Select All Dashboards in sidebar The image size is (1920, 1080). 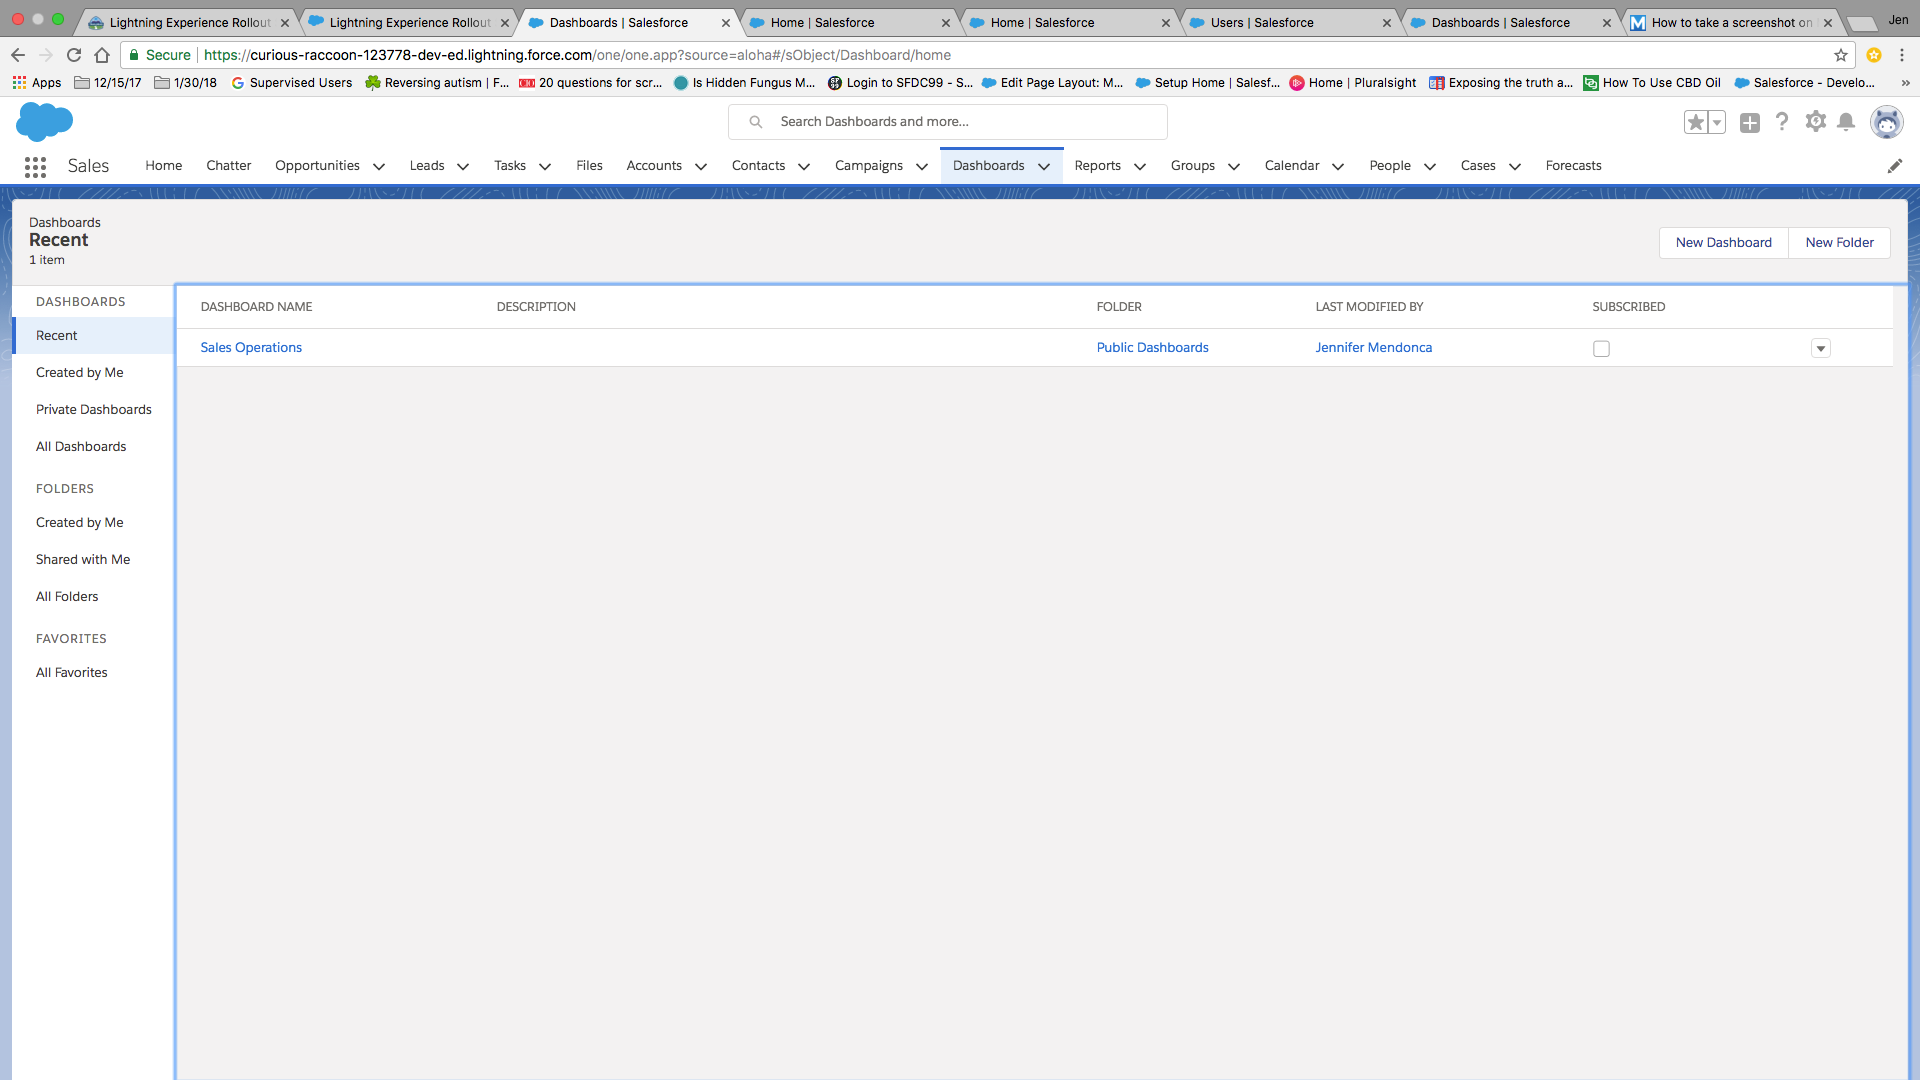[x=81, y=447]
